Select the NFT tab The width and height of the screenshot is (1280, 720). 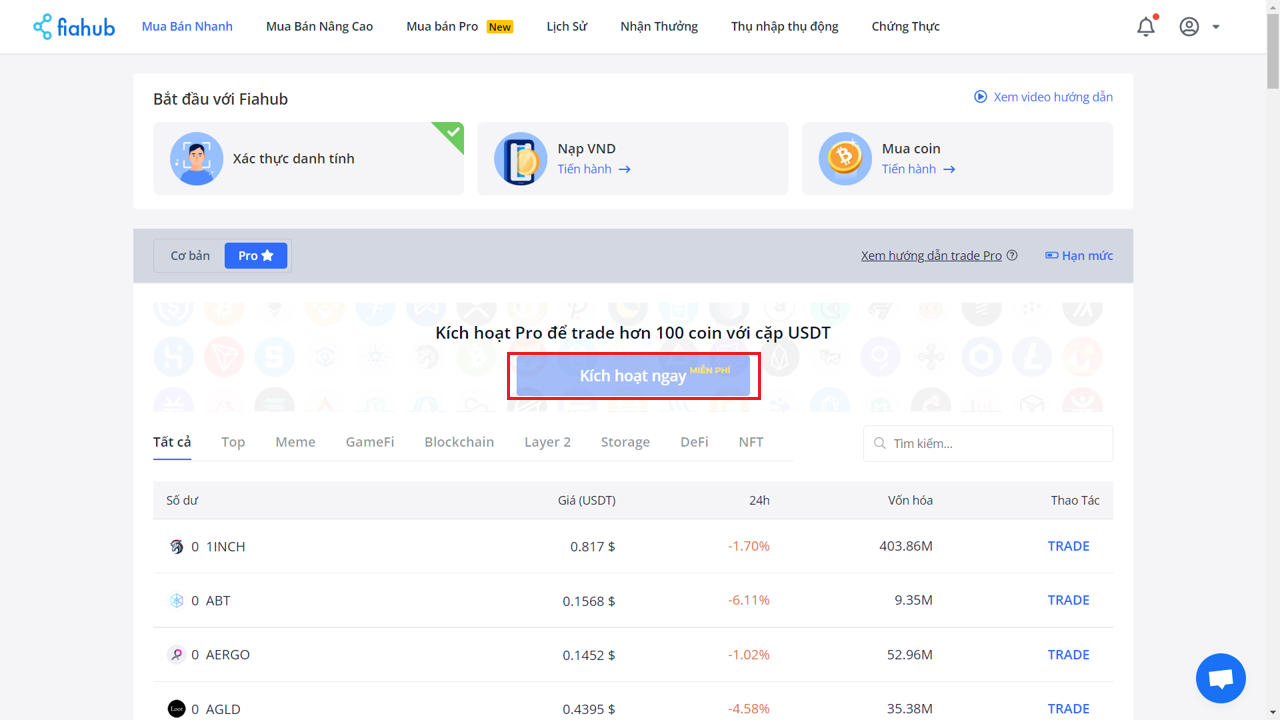(x=751, y=441)
